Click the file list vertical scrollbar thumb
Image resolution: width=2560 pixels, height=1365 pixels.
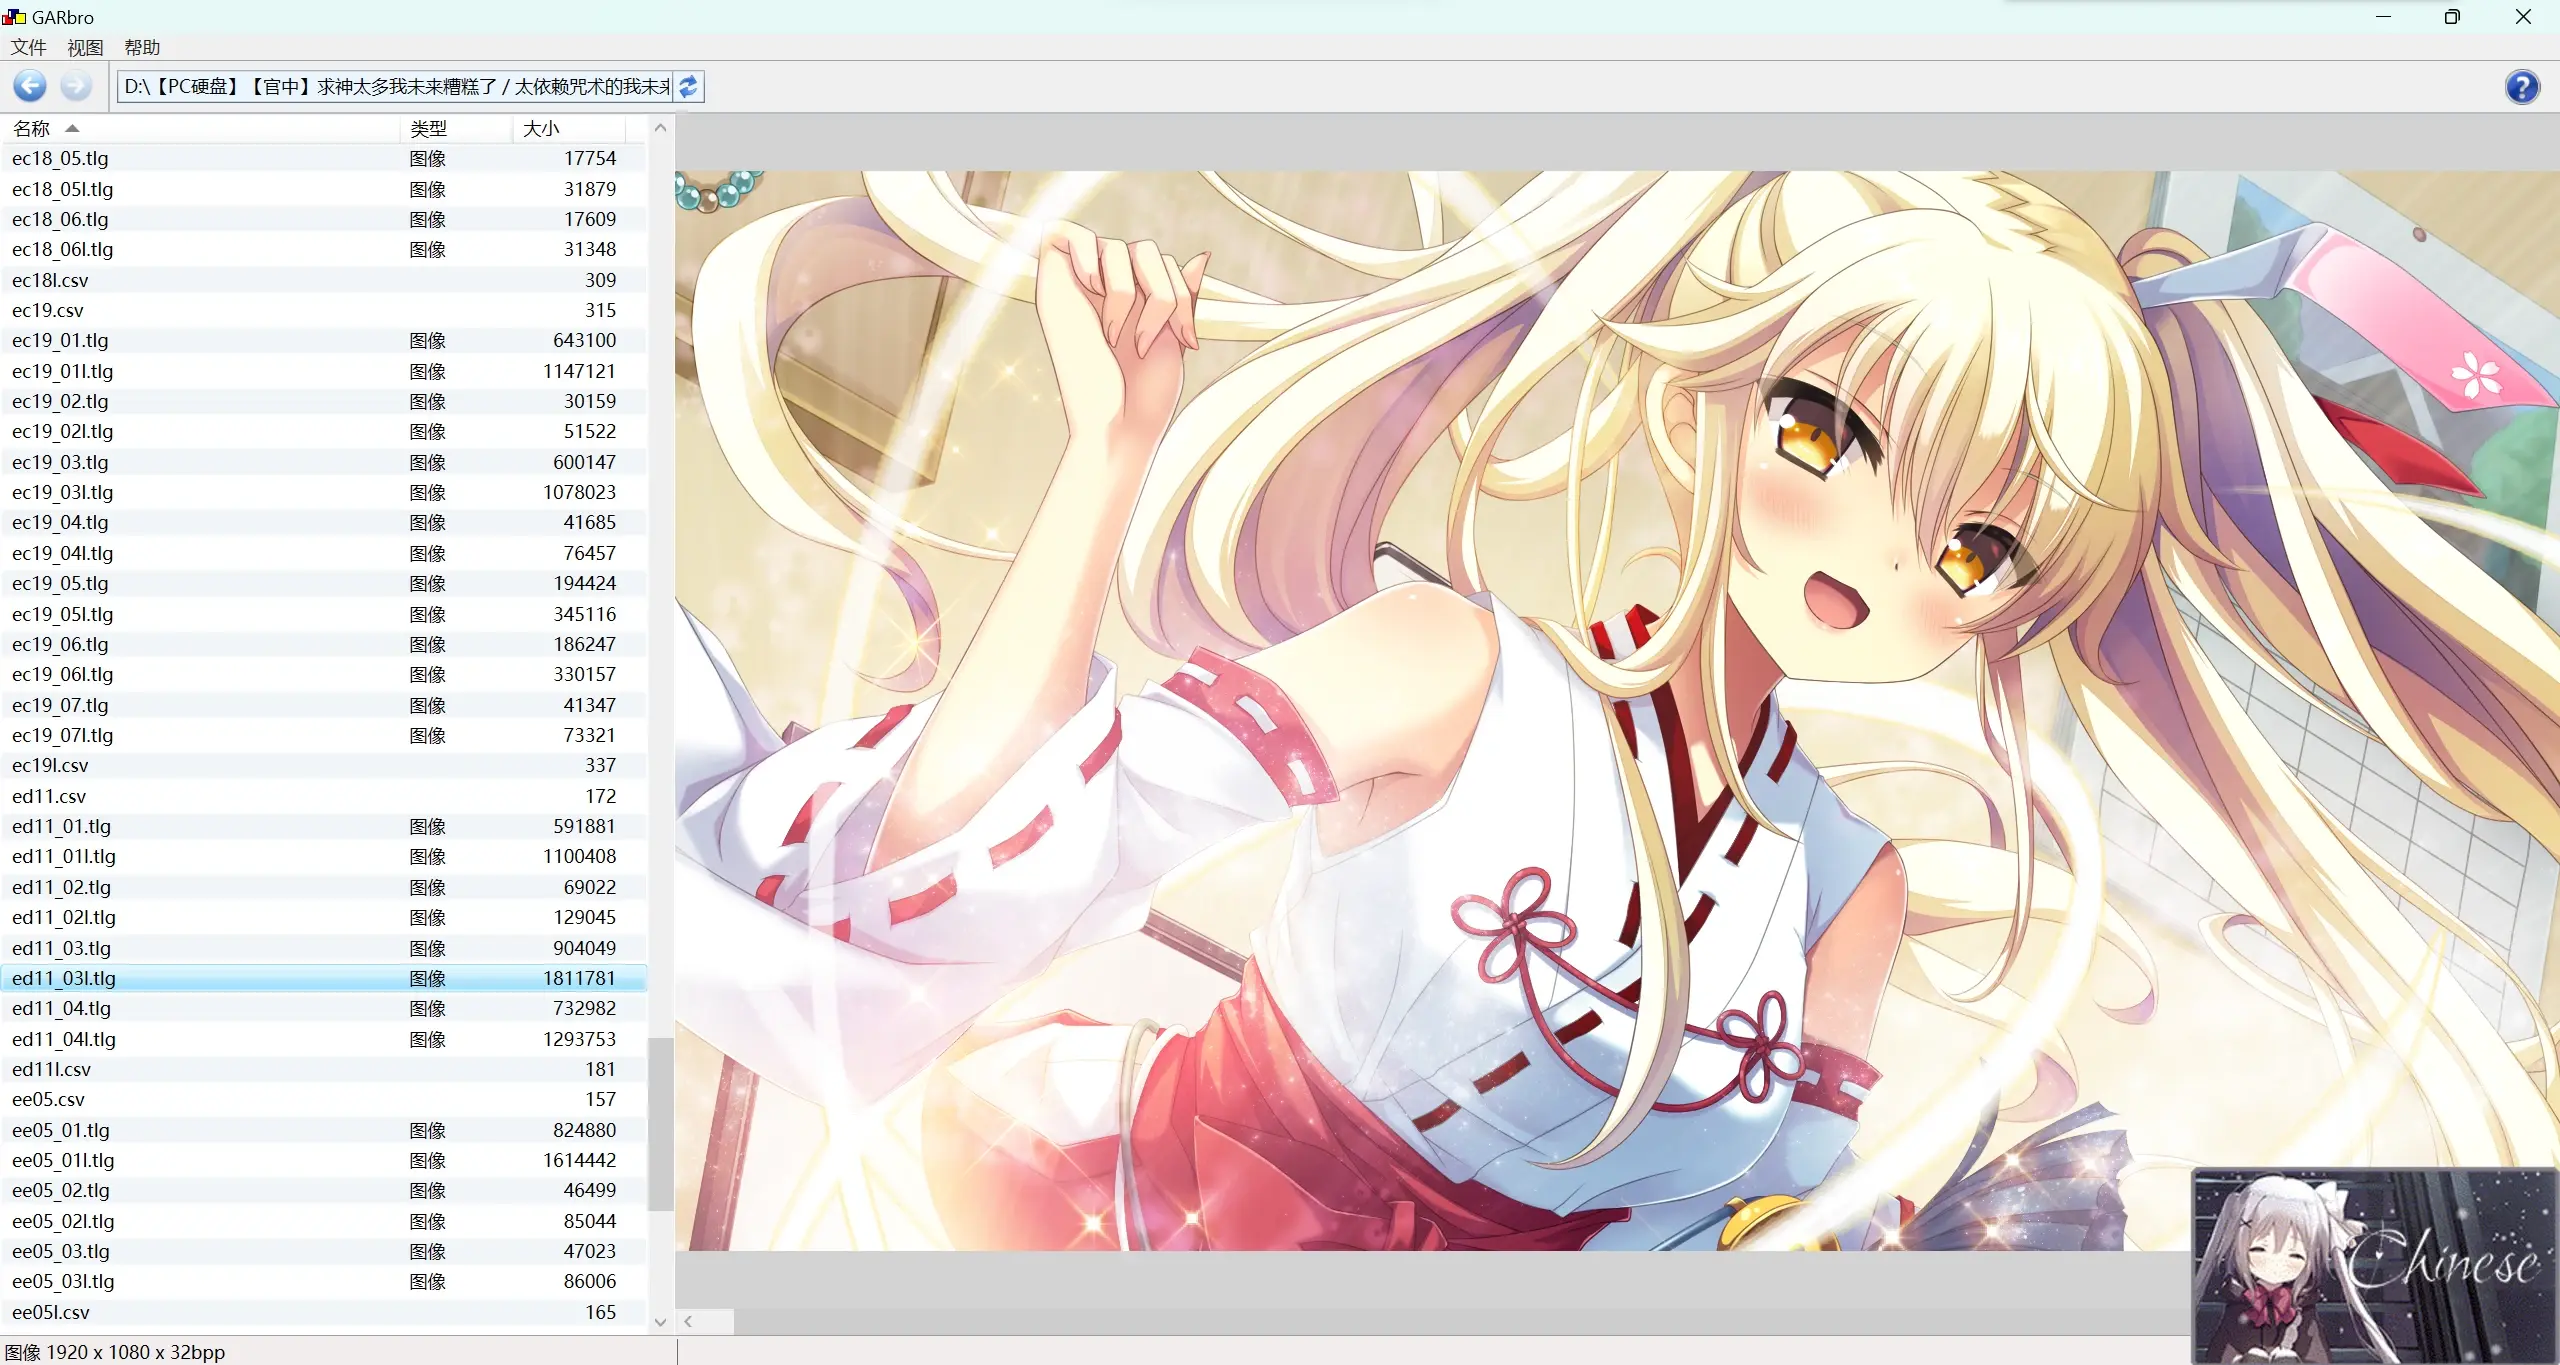point(660,1124)
